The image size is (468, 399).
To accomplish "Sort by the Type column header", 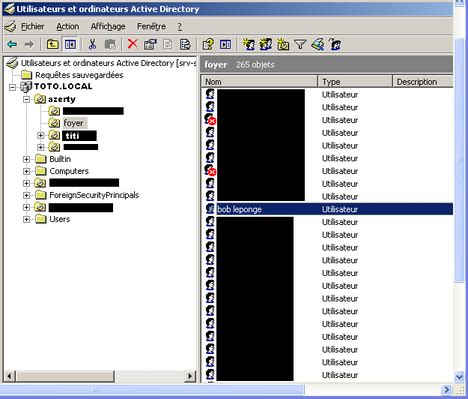I will pos(355,82).
